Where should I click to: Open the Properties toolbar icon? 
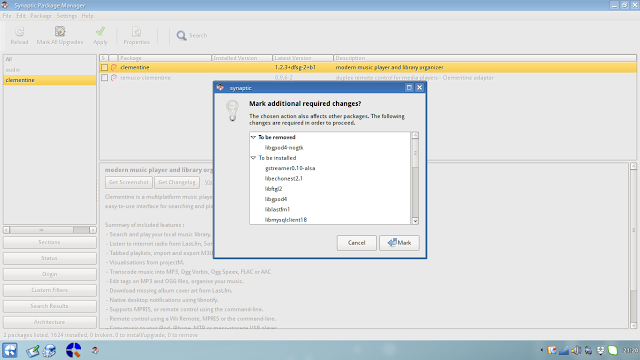tap(136, 31)
